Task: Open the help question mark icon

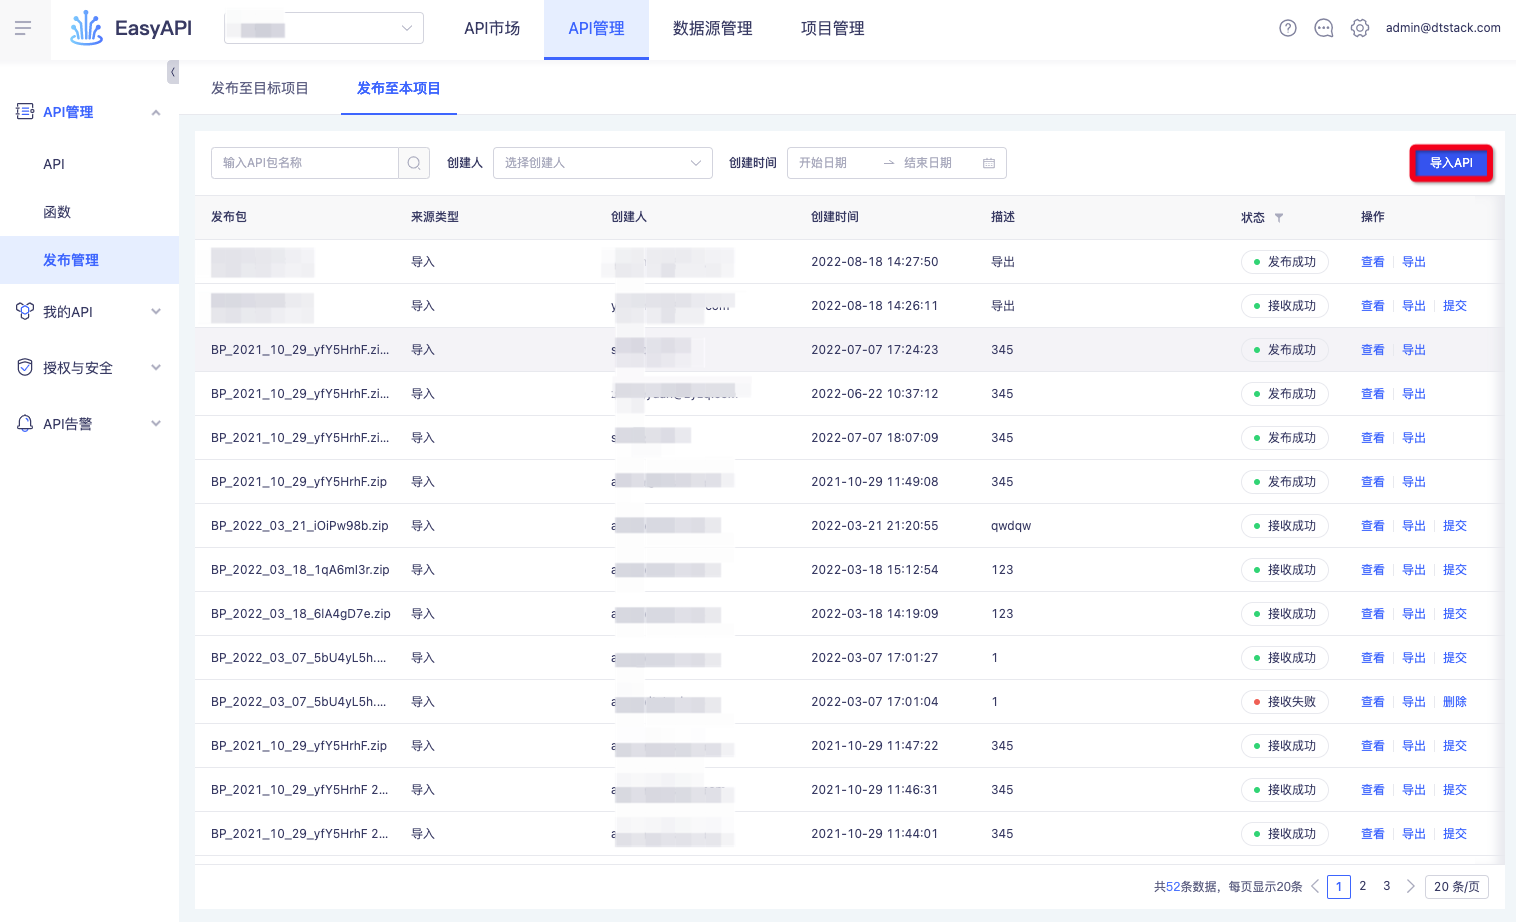Action: point(1288,28)
